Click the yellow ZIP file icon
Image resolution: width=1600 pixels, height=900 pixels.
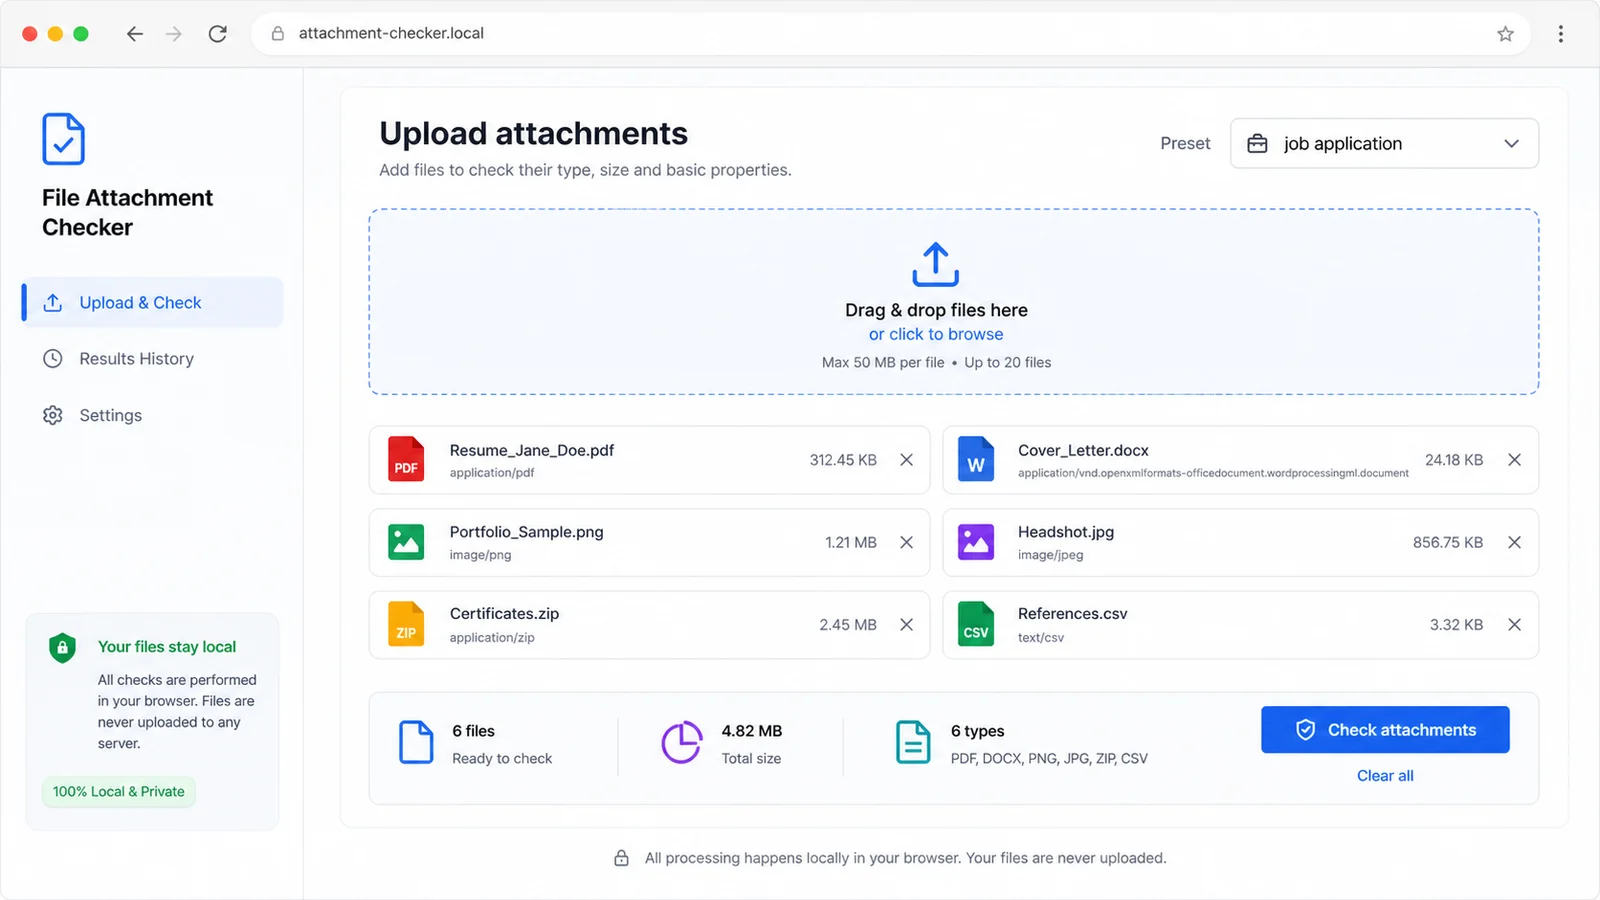click(x=406, y=624)
